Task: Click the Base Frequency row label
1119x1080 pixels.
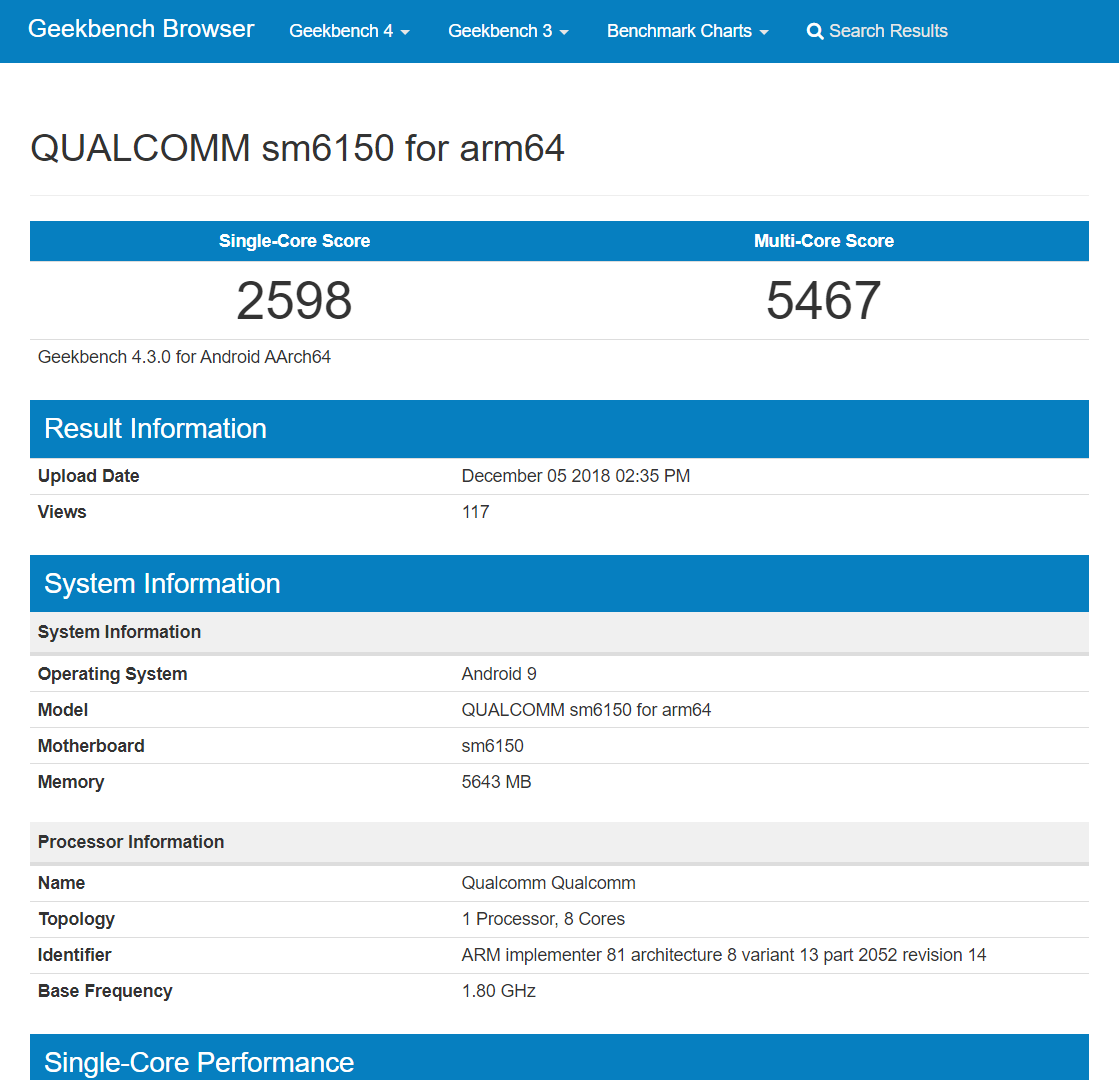Action: coord(105,991)
